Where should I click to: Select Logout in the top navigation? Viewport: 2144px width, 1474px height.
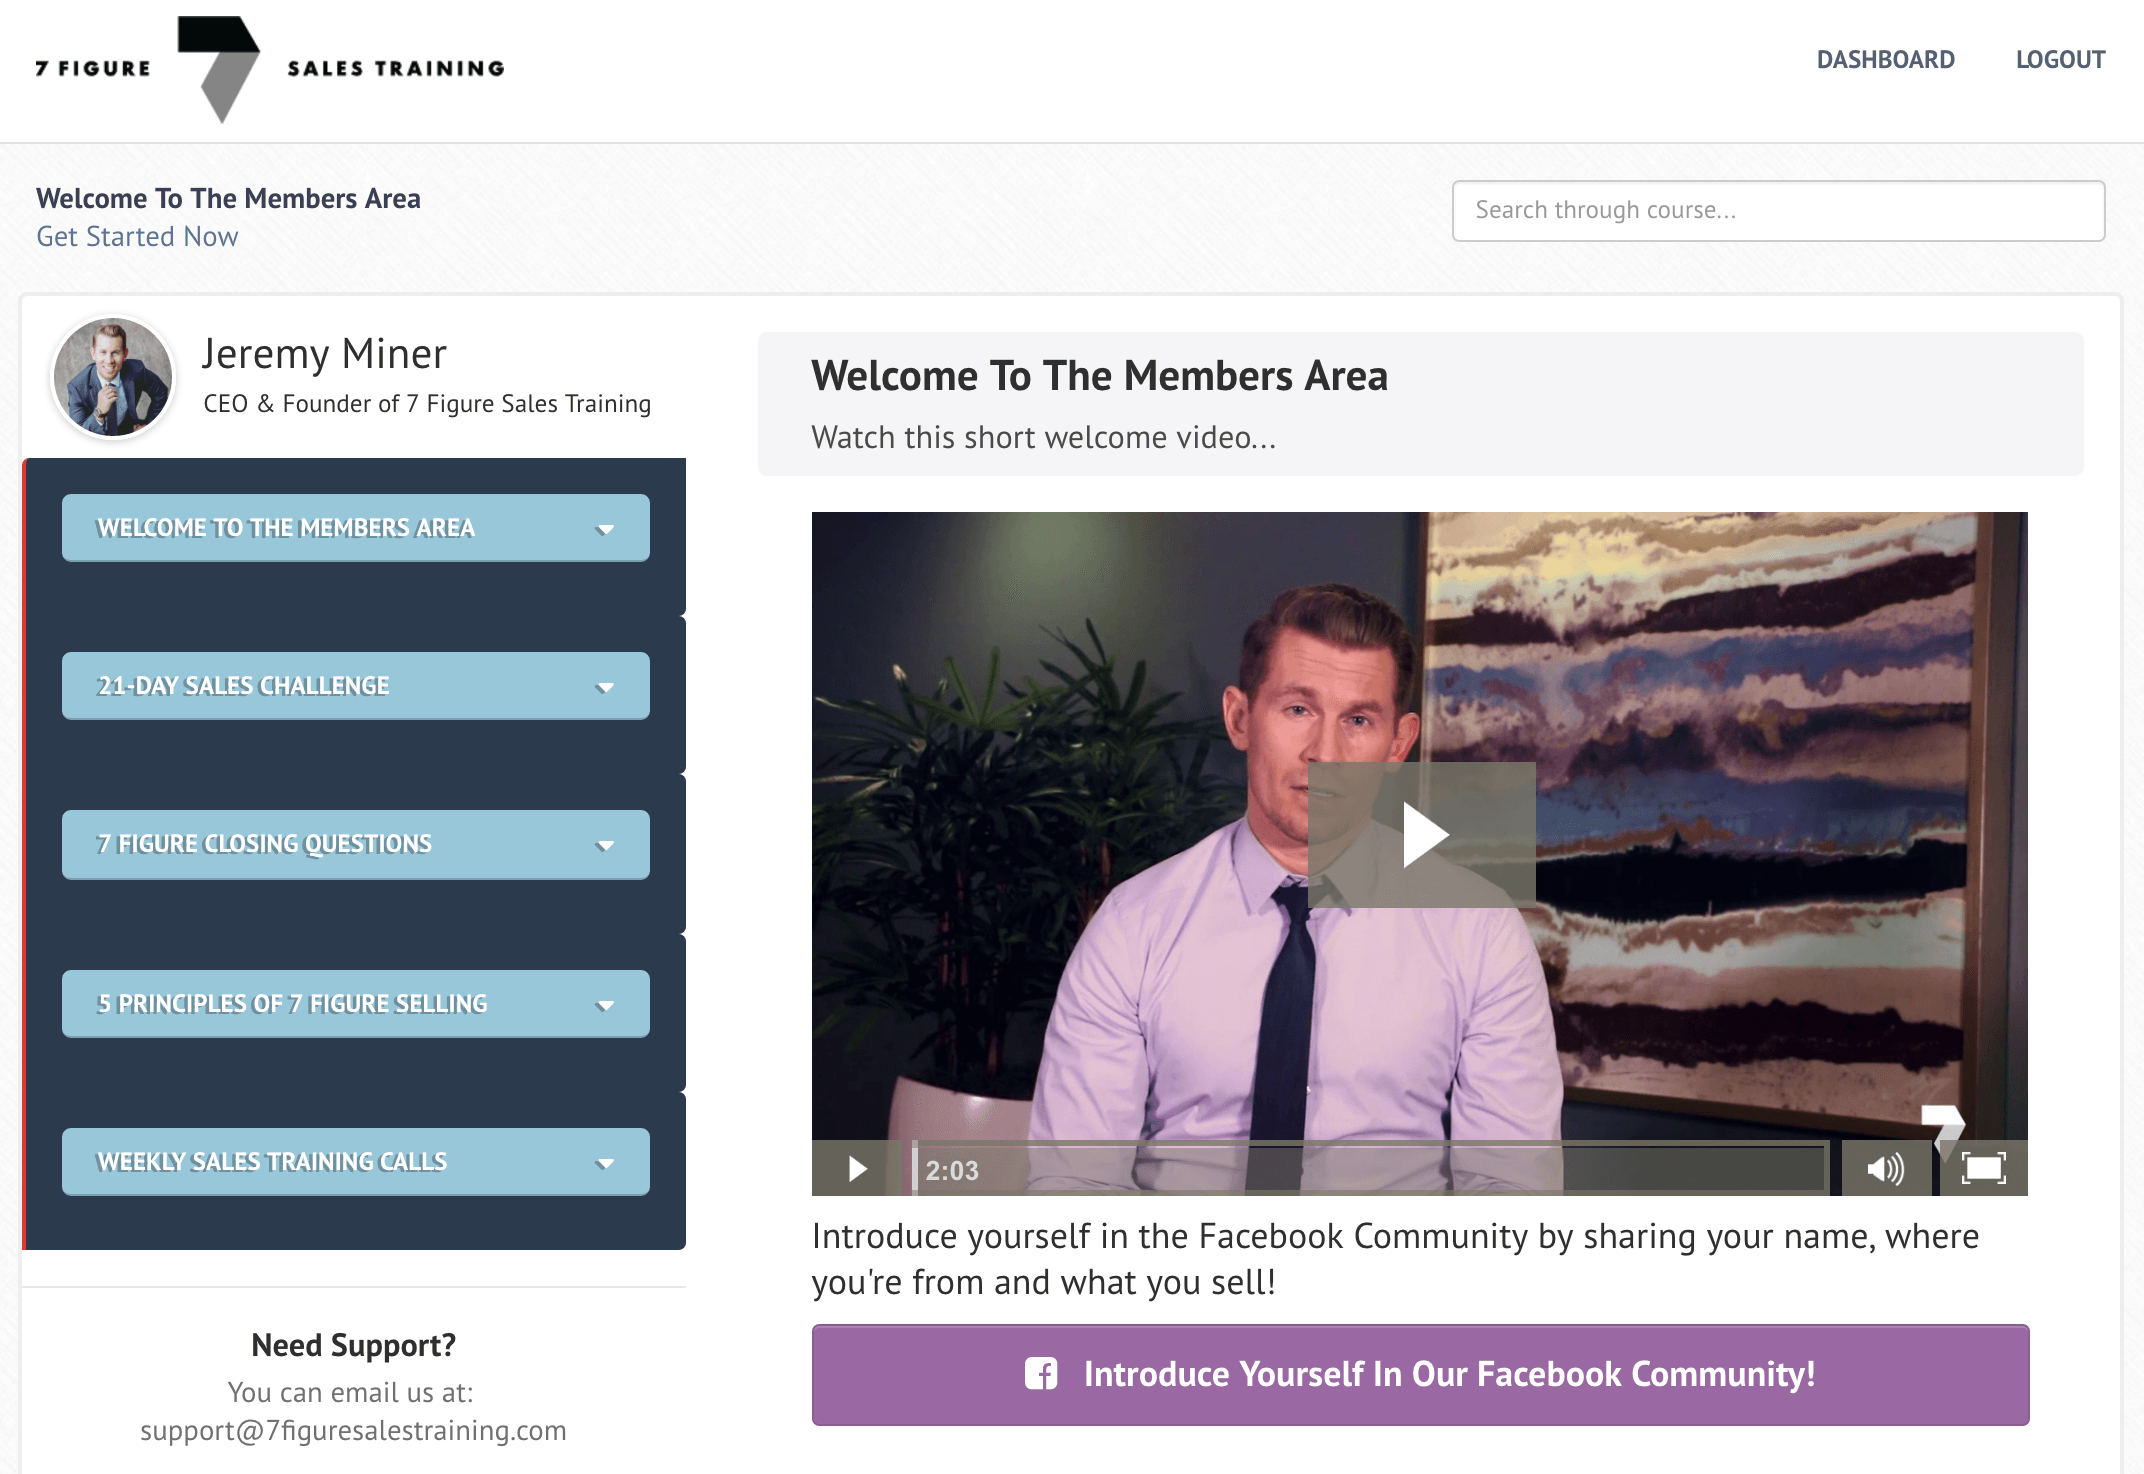pos(2060,60)
